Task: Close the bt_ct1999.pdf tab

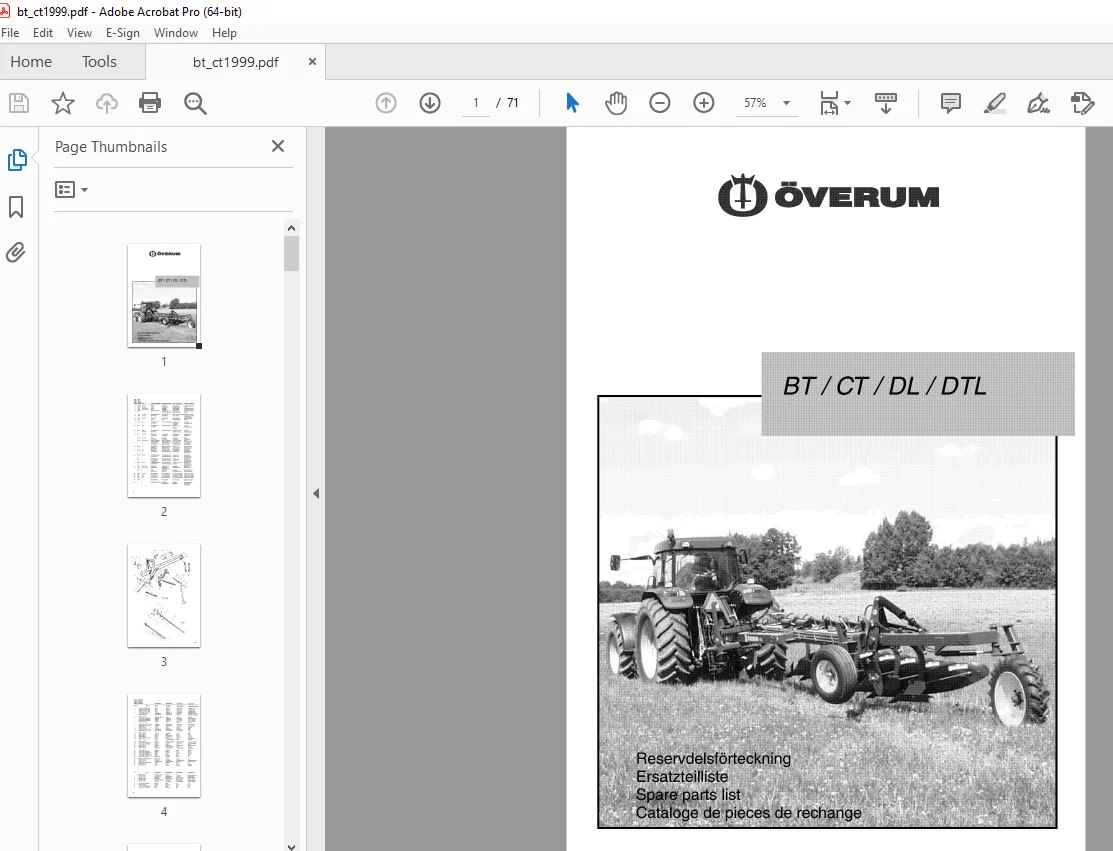Action: 312,62
